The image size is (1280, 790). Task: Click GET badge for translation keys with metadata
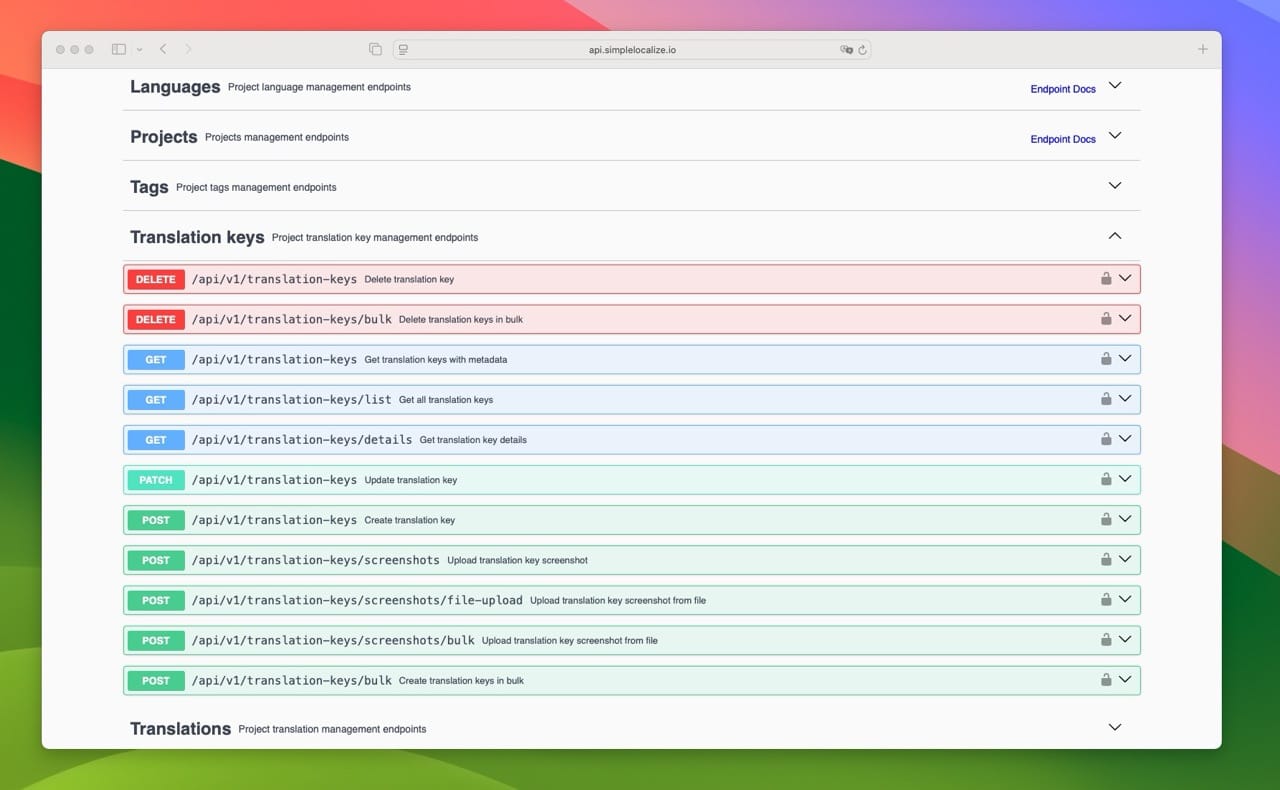[x=156, y=360]
